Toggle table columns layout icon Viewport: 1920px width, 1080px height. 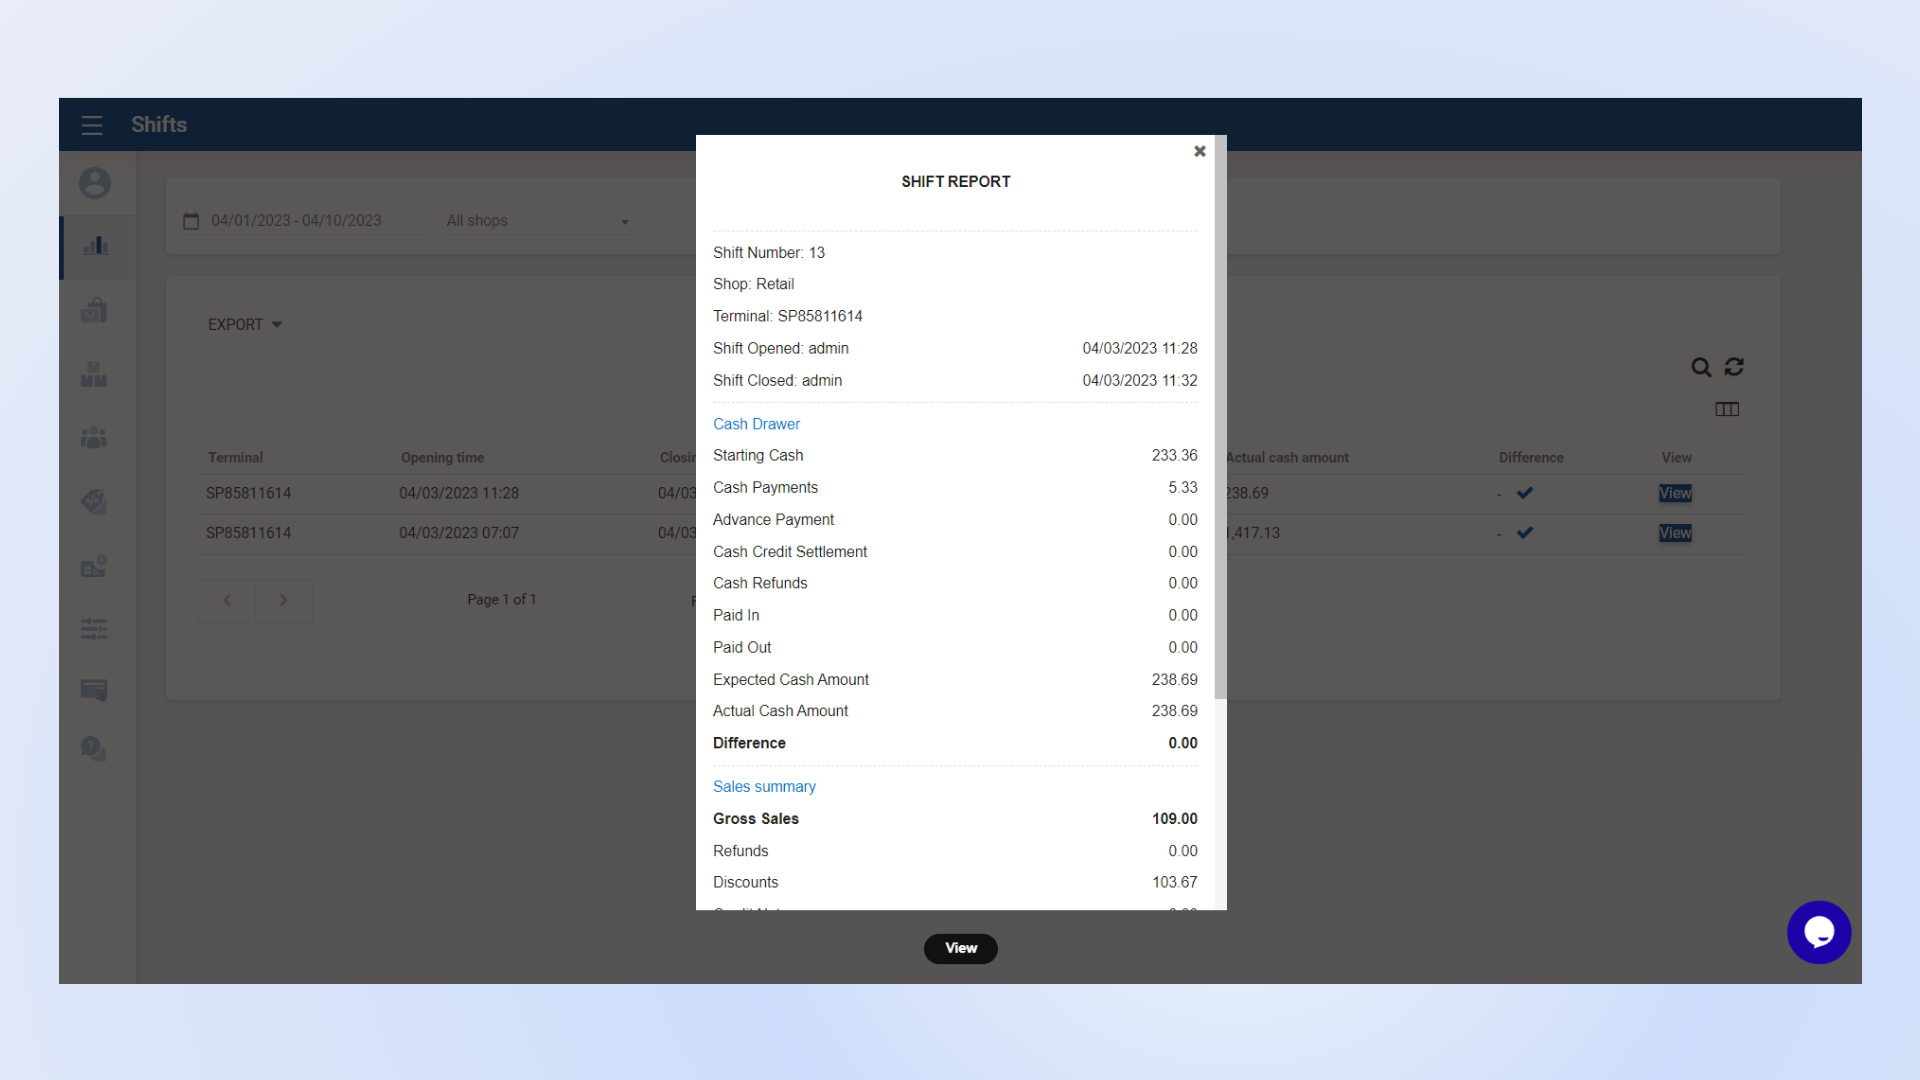pos(1727,409)
